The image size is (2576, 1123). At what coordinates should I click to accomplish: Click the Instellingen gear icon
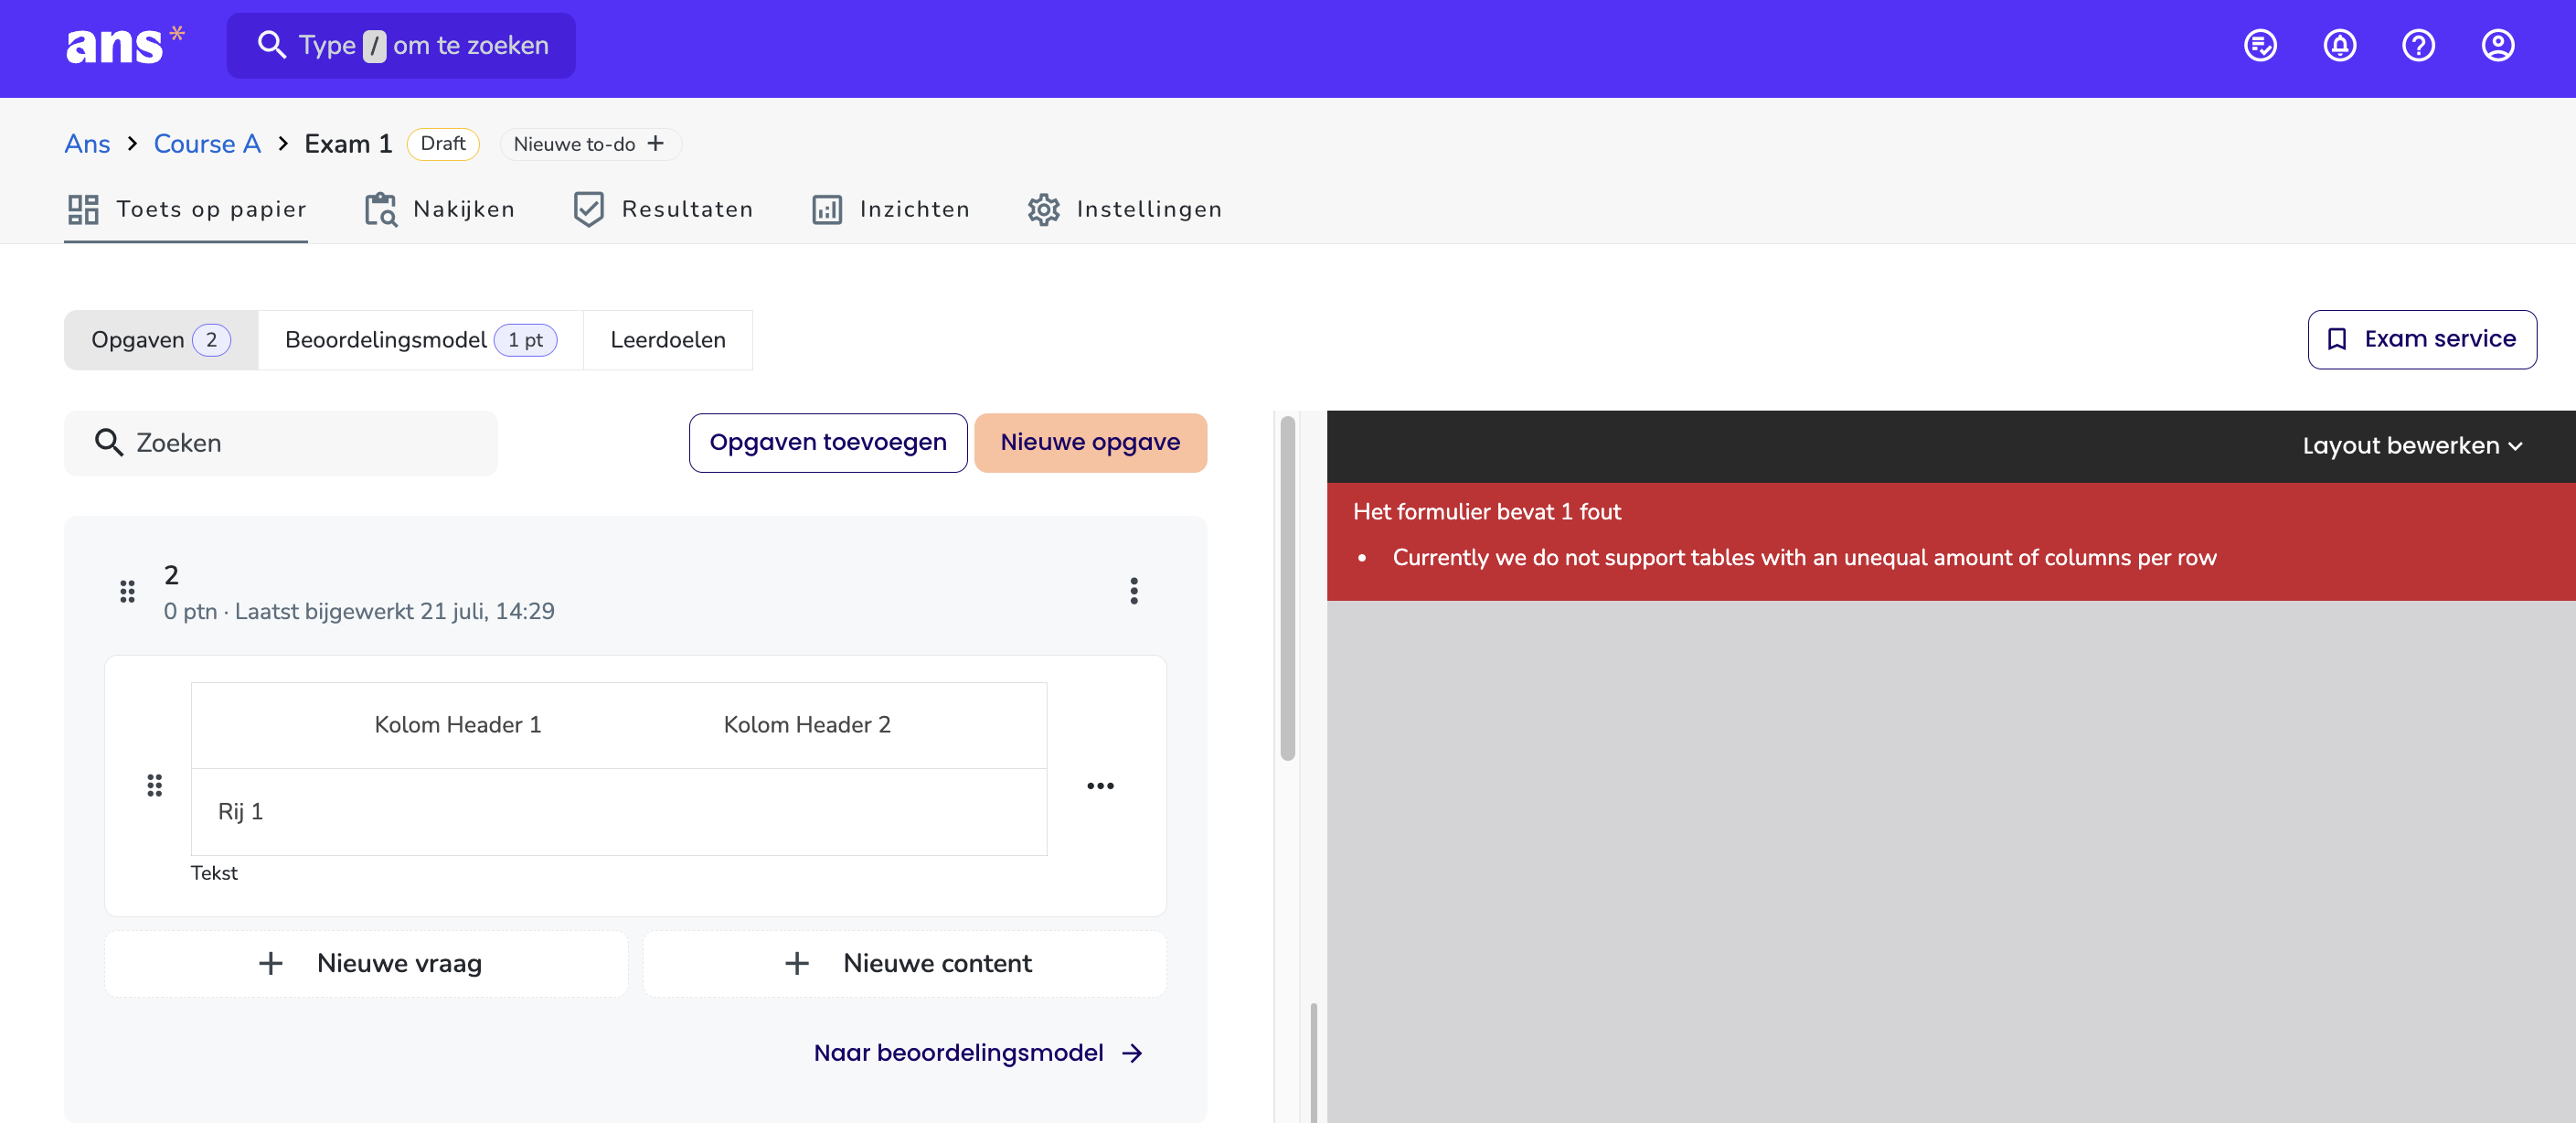(x=1044, y=209)
